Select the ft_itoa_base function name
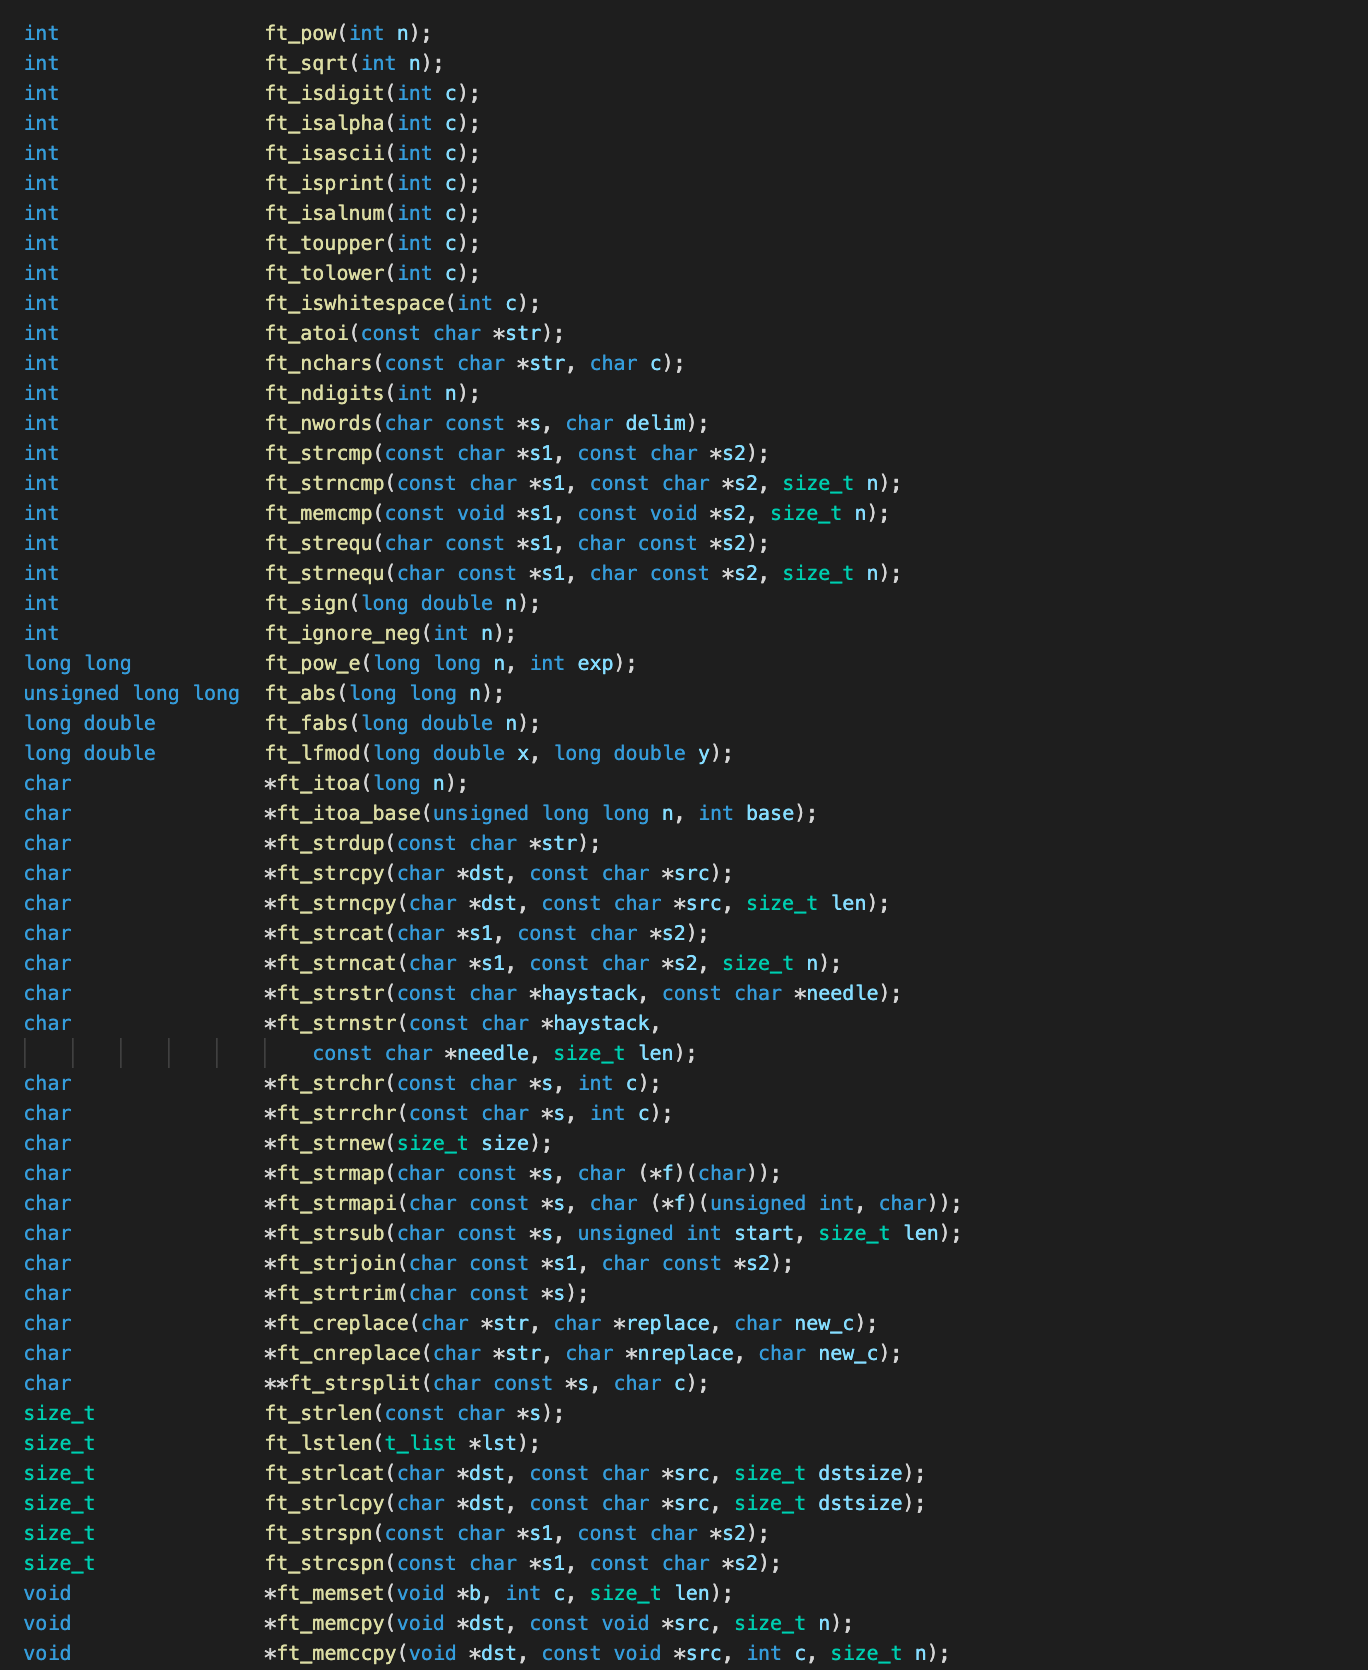Viewport: 1368px width, 1670px height. [x=348, y=813]
